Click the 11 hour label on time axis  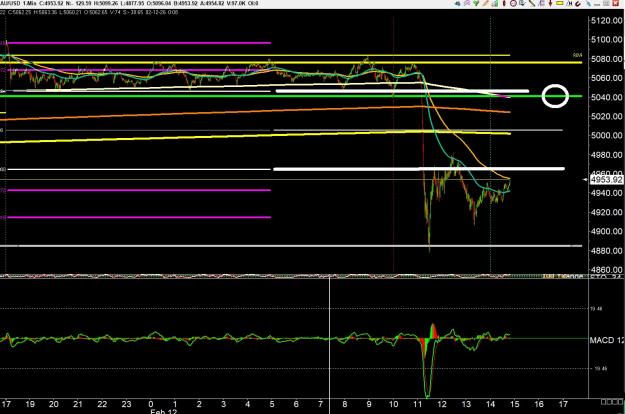point(417,404)
